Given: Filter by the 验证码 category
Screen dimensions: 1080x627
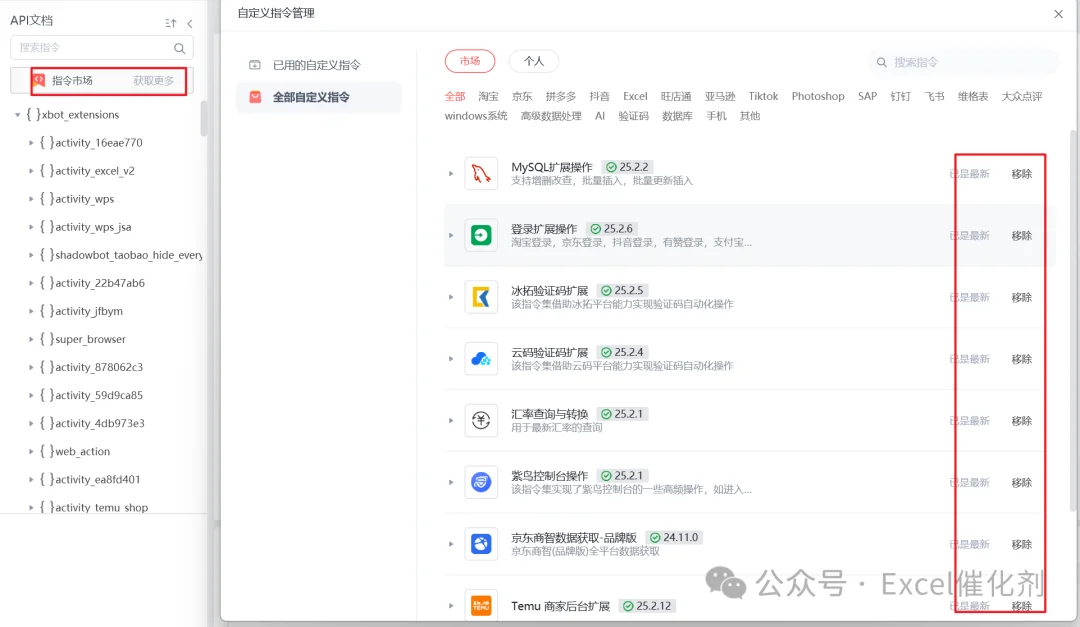Looking at the screenshot, I should 634,116.
